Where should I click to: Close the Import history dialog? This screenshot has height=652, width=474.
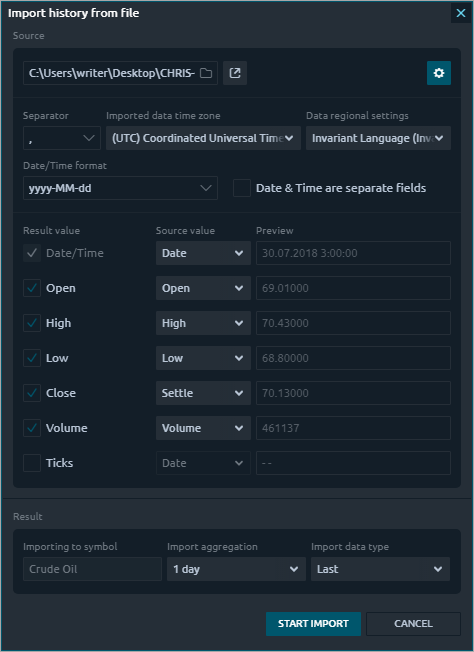[x=461, y=13]
